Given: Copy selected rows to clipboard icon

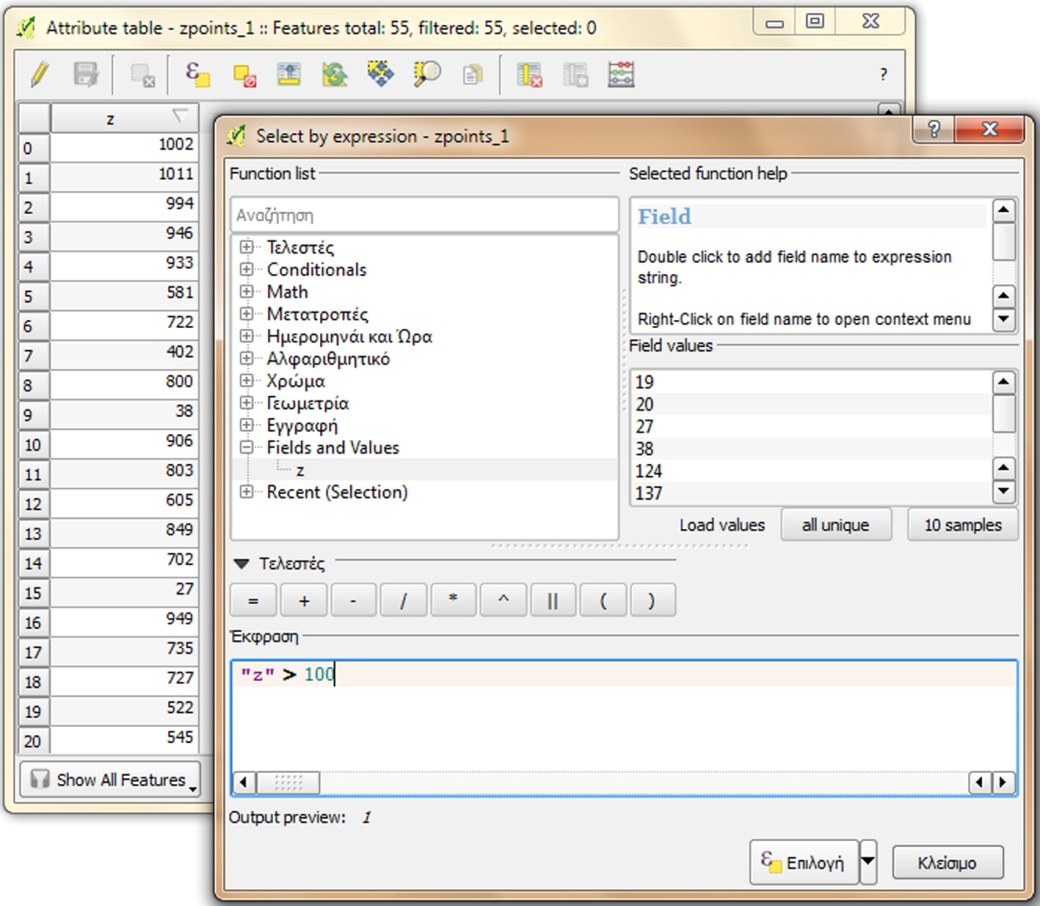Looking at the screenshot, I should (472, 74).
